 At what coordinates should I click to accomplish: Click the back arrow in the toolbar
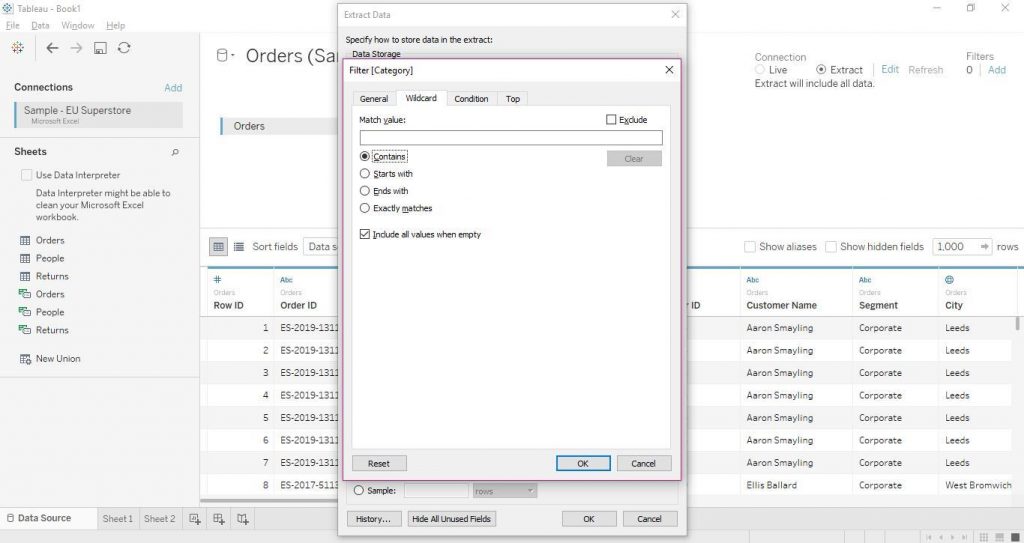[52, 48]
